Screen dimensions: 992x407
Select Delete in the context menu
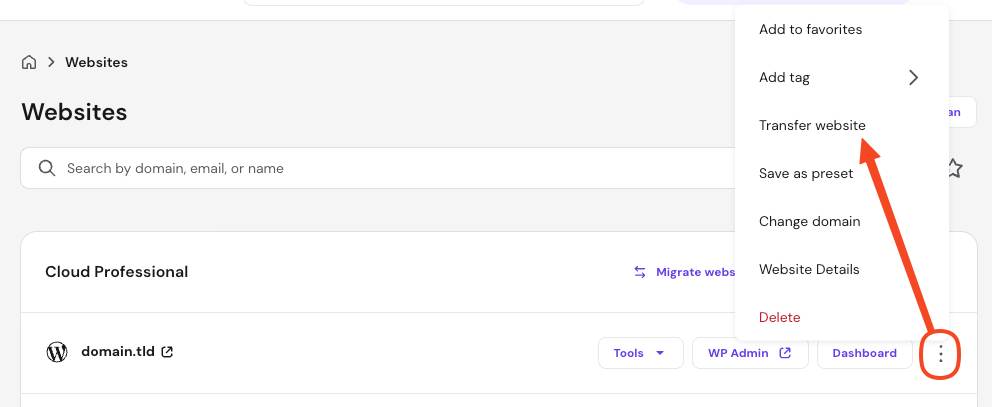(780, 317)
